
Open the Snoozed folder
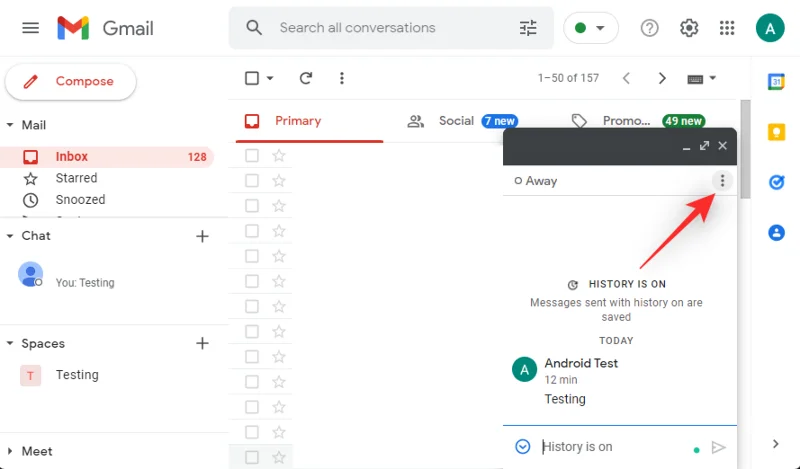click(x=80, y=200)
